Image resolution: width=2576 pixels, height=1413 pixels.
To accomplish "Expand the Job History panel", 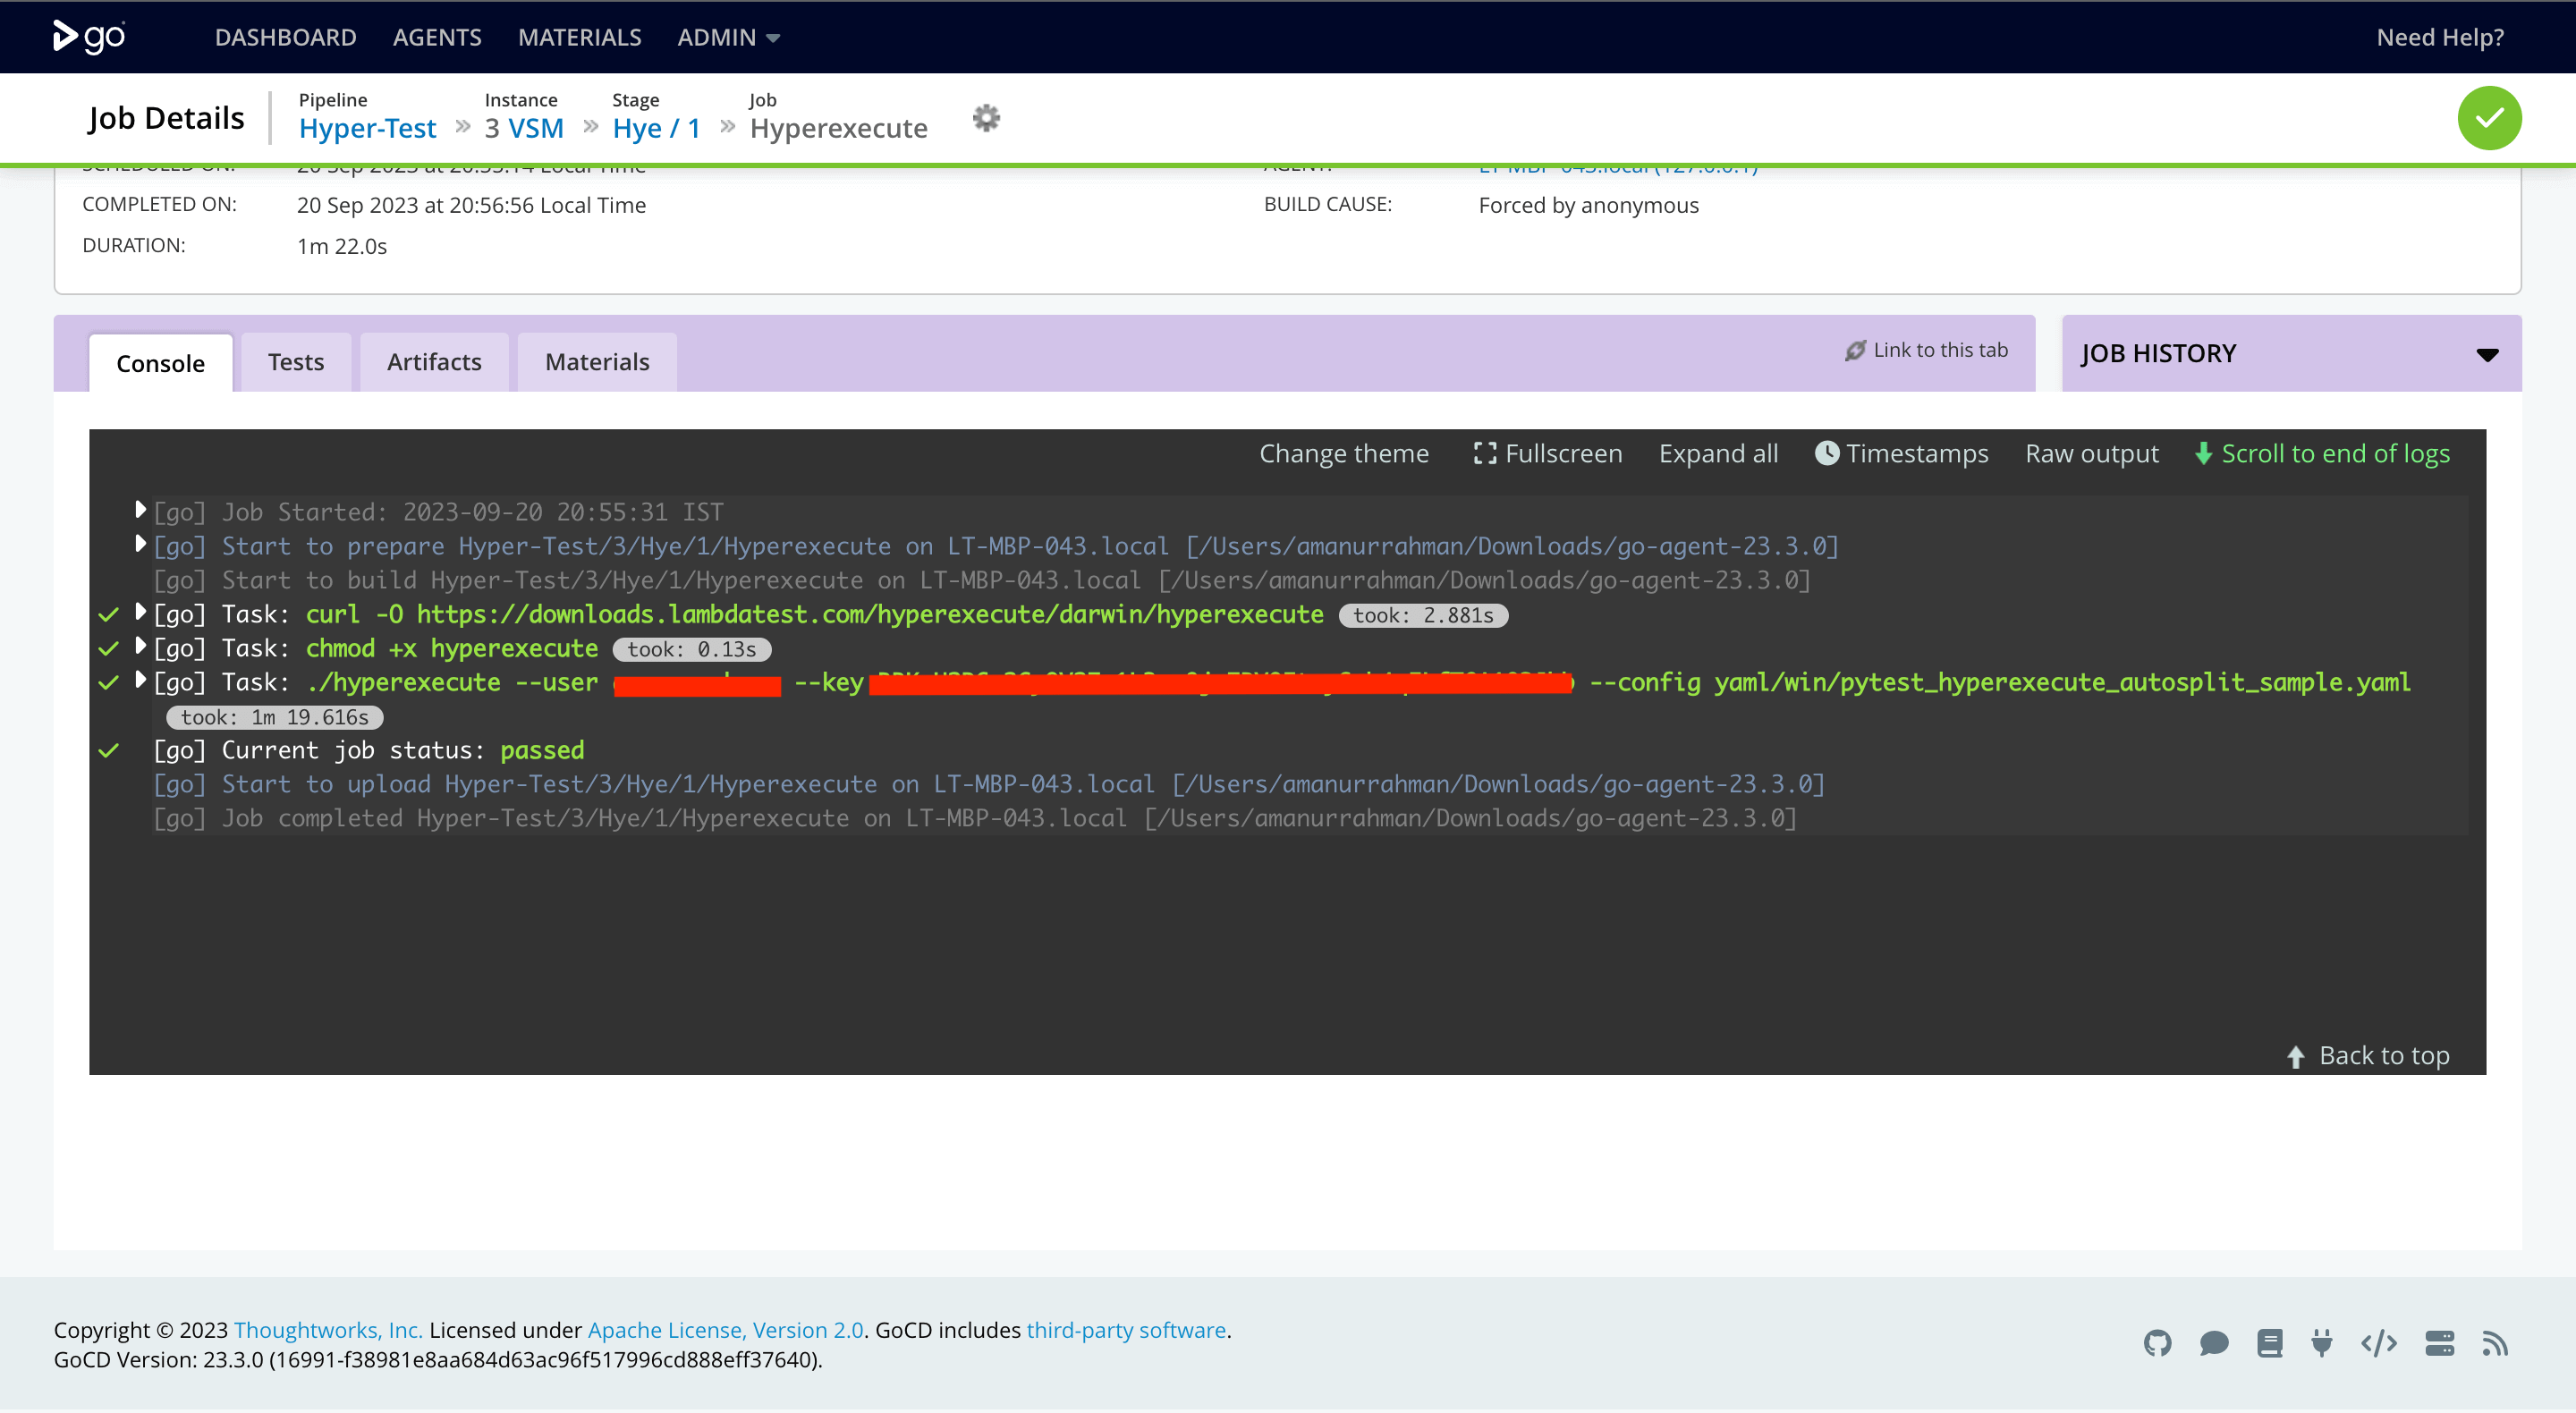I will pyautogui.click(x=2487, y=354).
